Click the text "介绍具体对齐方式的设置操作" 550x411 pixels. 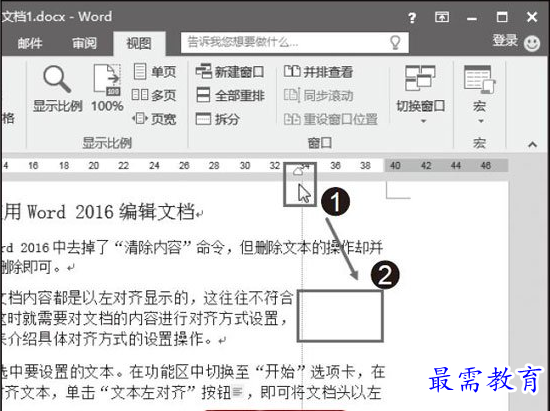click(106, 339)
